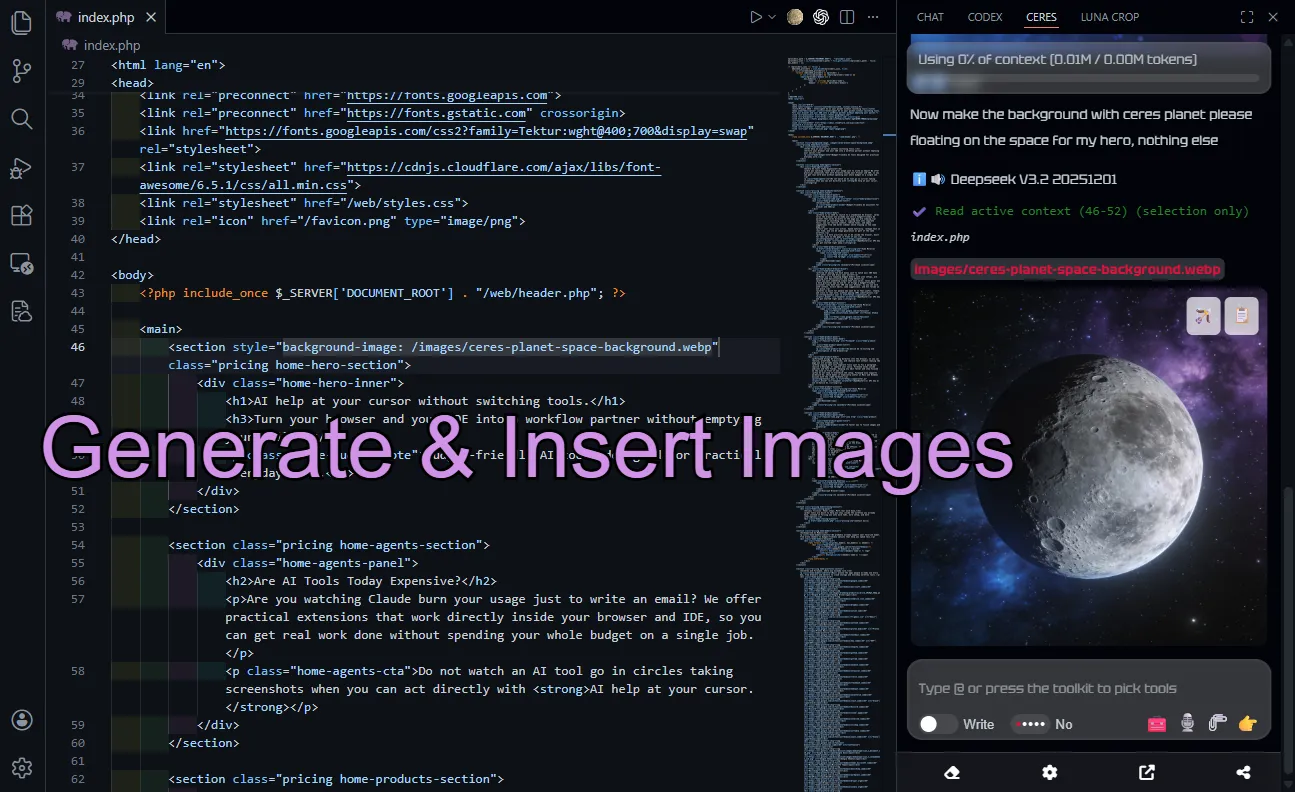
Task: Open the toolkit picker with red toolbox icon
Action: point(1157,723)
